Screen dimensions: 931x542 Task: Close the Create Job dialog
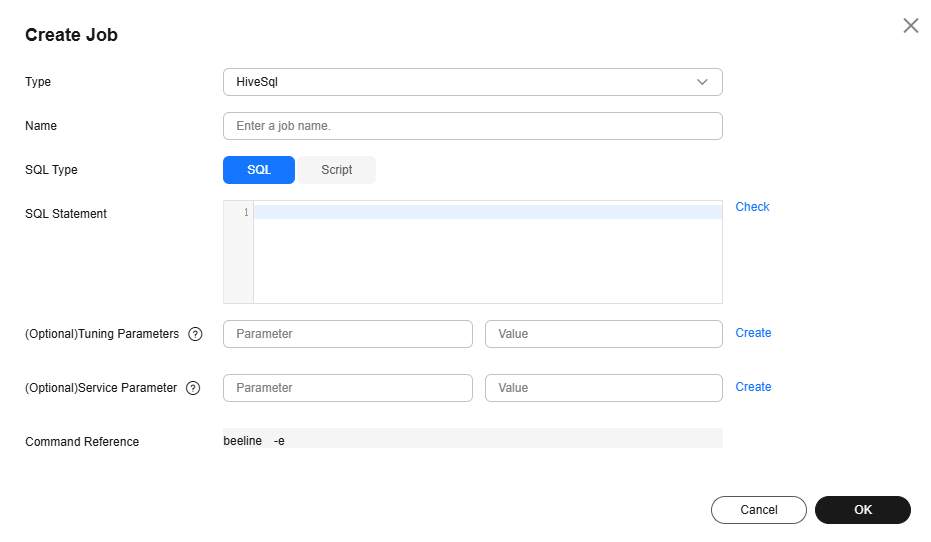[910, 26]
